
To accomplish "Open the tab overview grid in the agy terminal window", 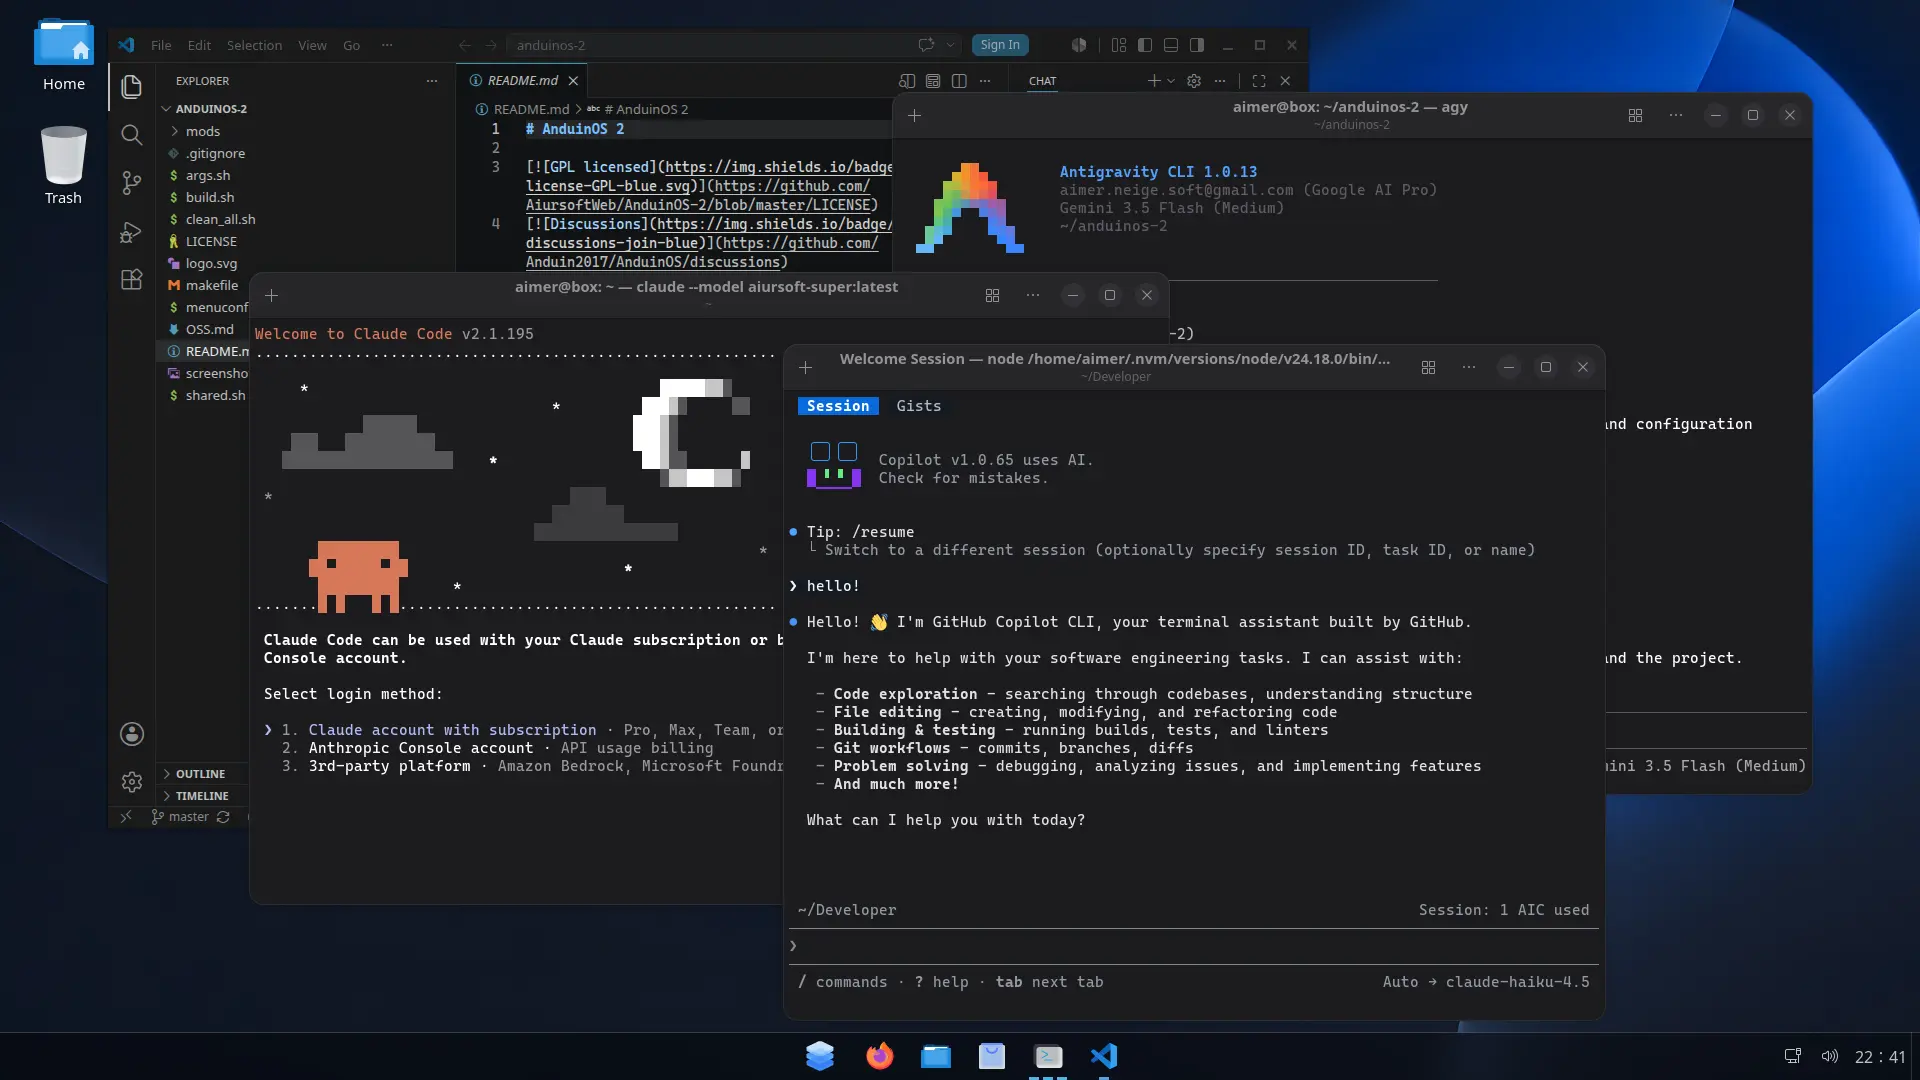I will click(1635, 115).
